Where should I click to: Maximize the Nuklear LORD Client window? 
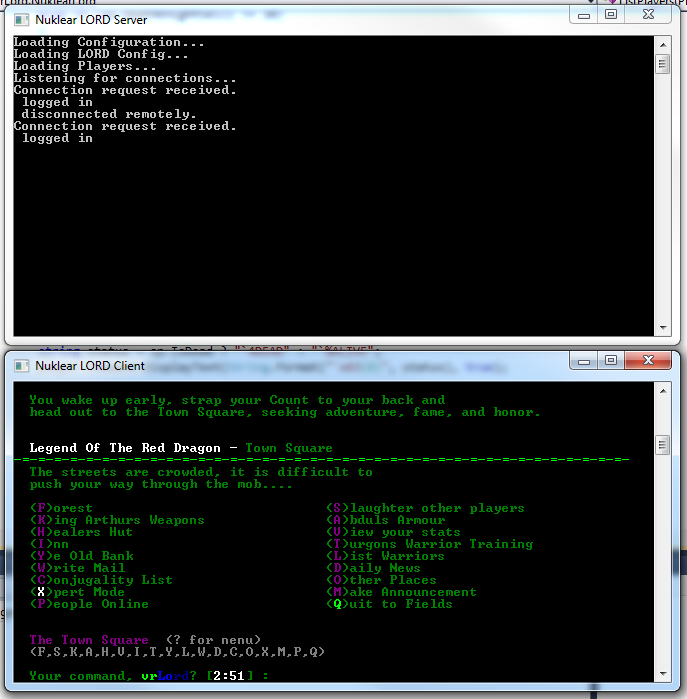coord(612,360)
